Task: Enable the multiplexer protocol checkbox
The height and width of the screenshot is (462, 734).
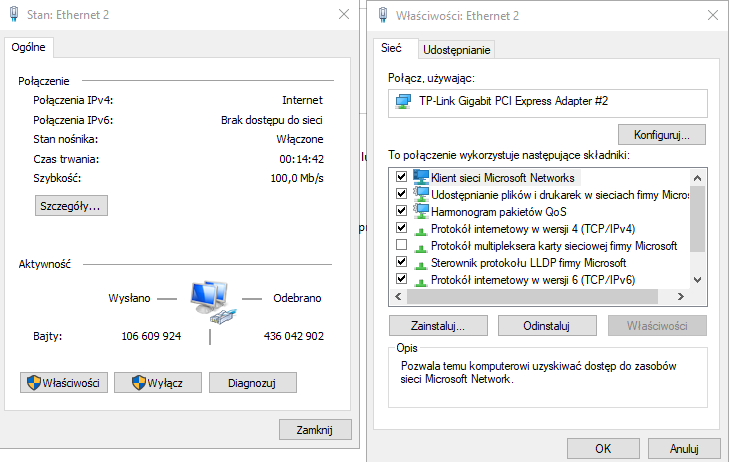Action: pyautogui.click(x=402, y=246)
